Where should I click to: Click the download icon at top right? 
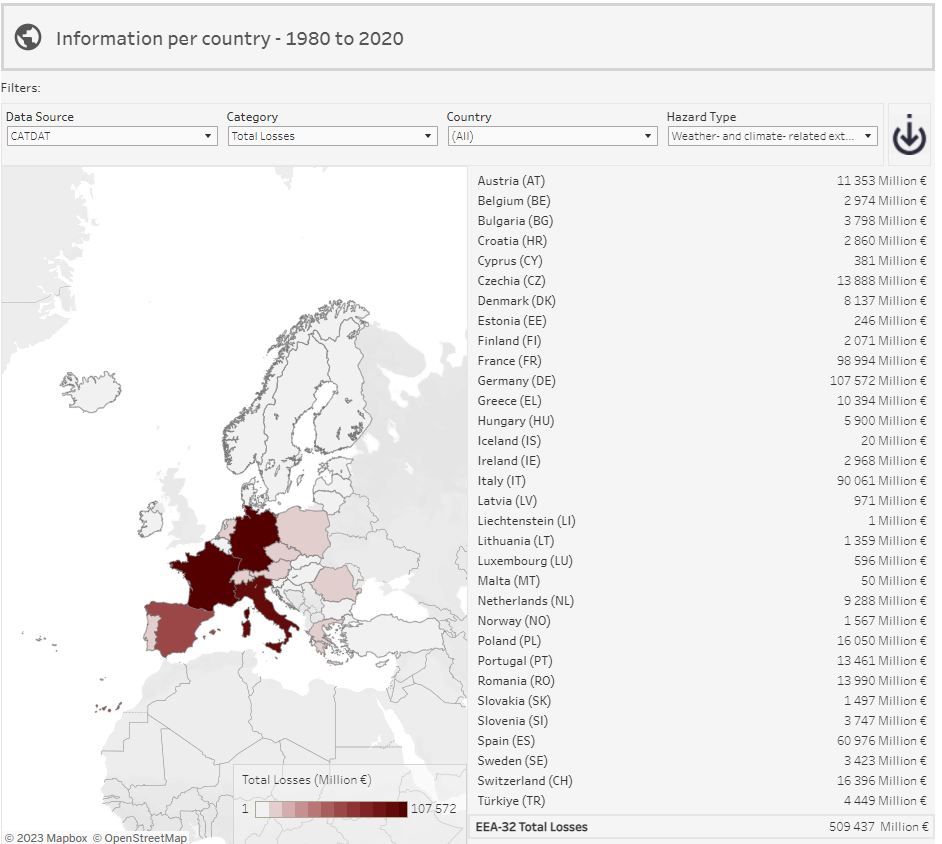pyautogui.click(x=908, y=135)
